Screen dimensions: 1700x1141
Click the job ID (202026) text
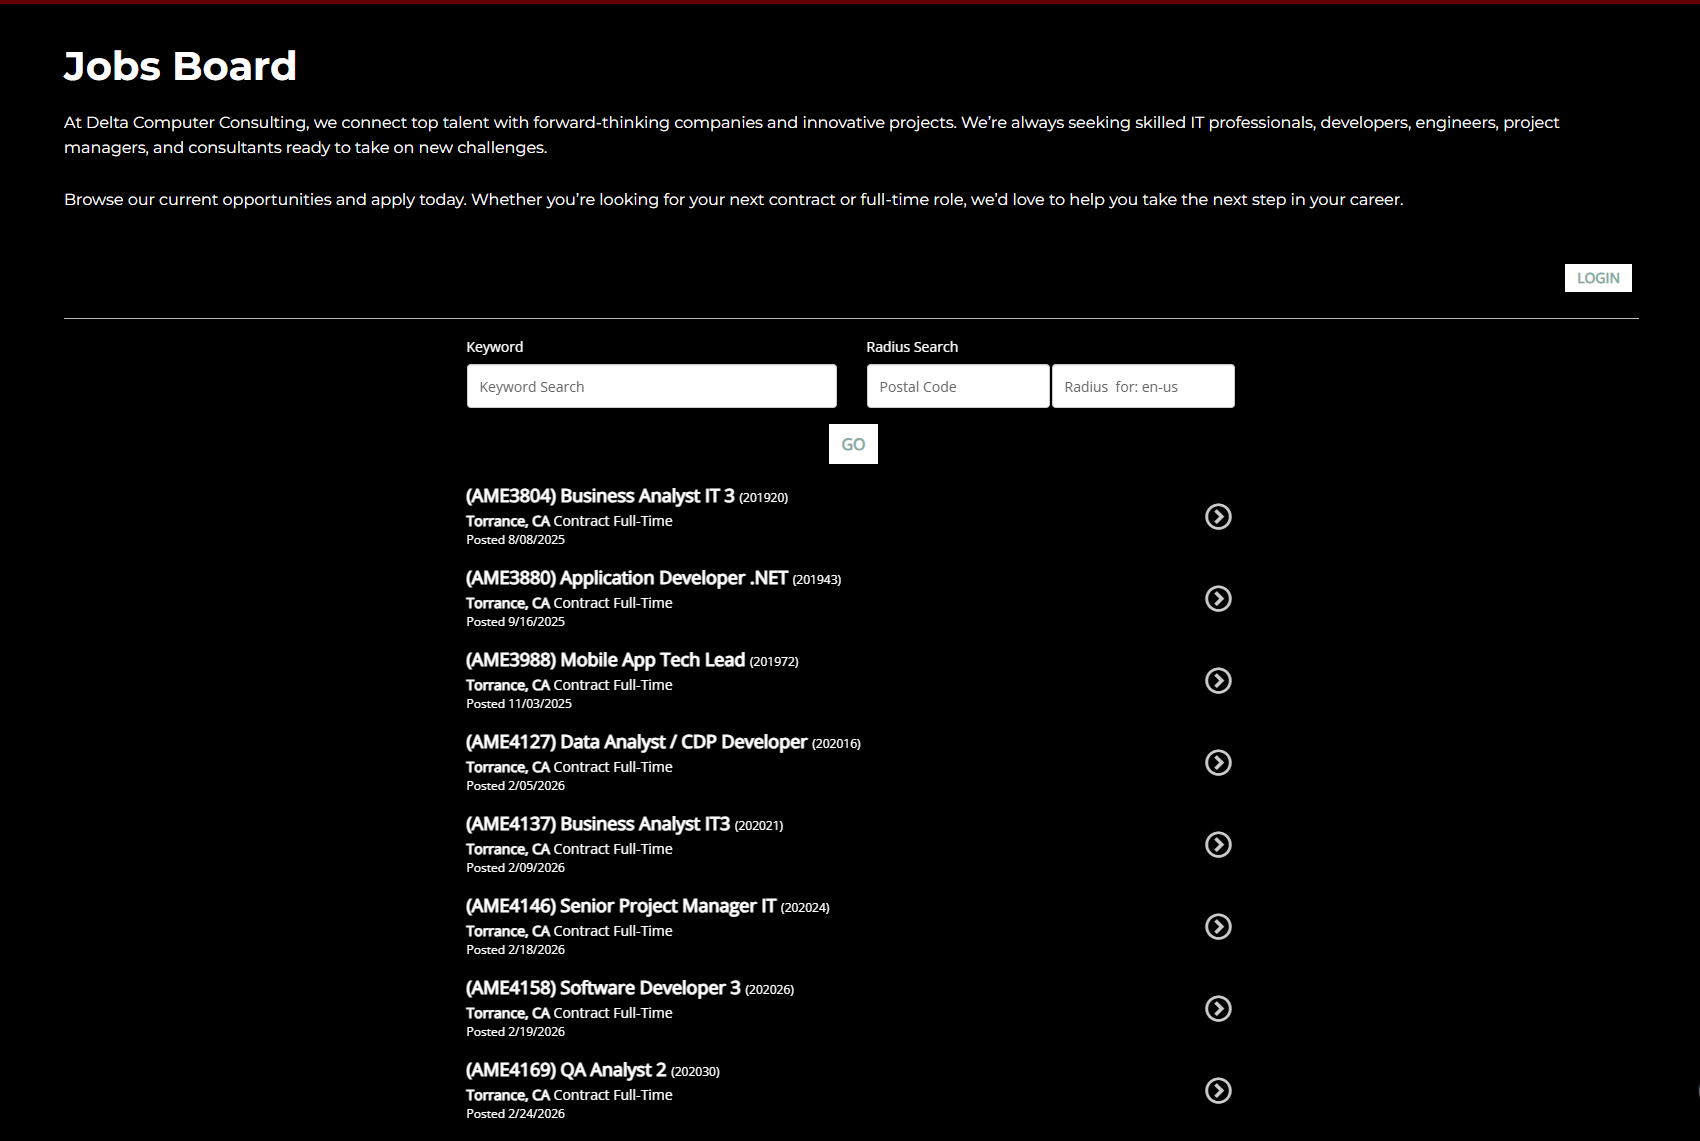pos(770,990)
